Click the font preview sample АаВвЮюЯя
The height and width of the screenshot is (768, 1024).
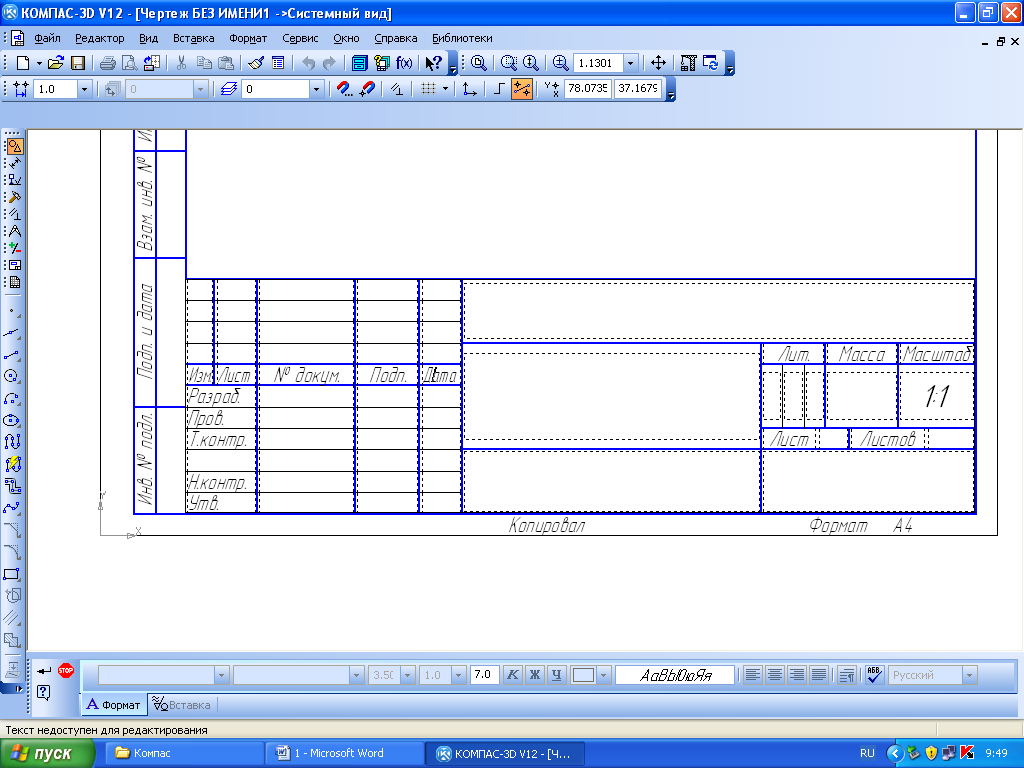[x=675, y=675]
